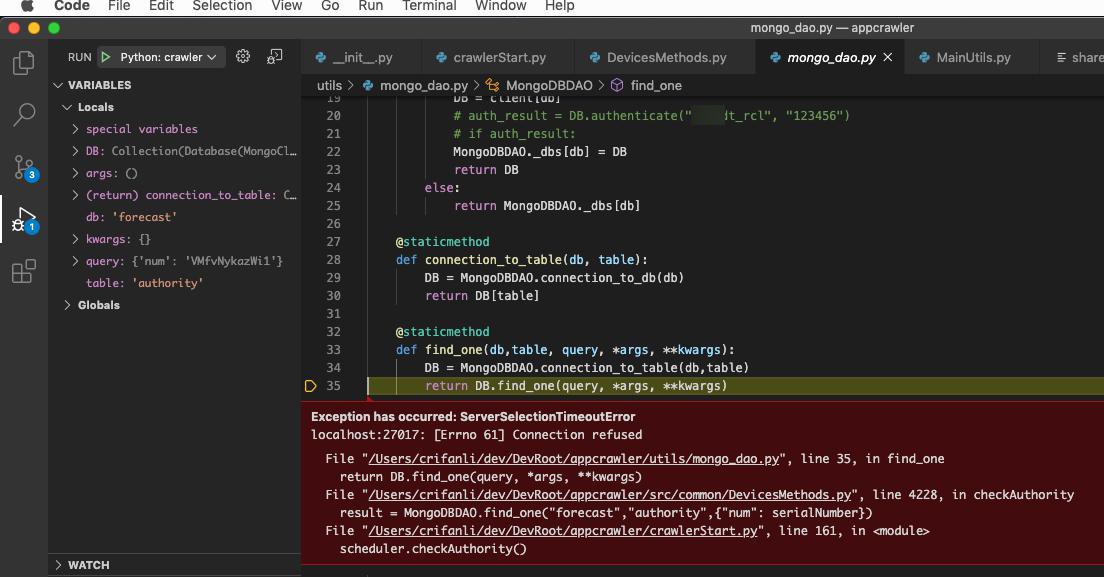Switch to the __init__.py tab
The image size is (1104, 577).
[x=362, y=58]
